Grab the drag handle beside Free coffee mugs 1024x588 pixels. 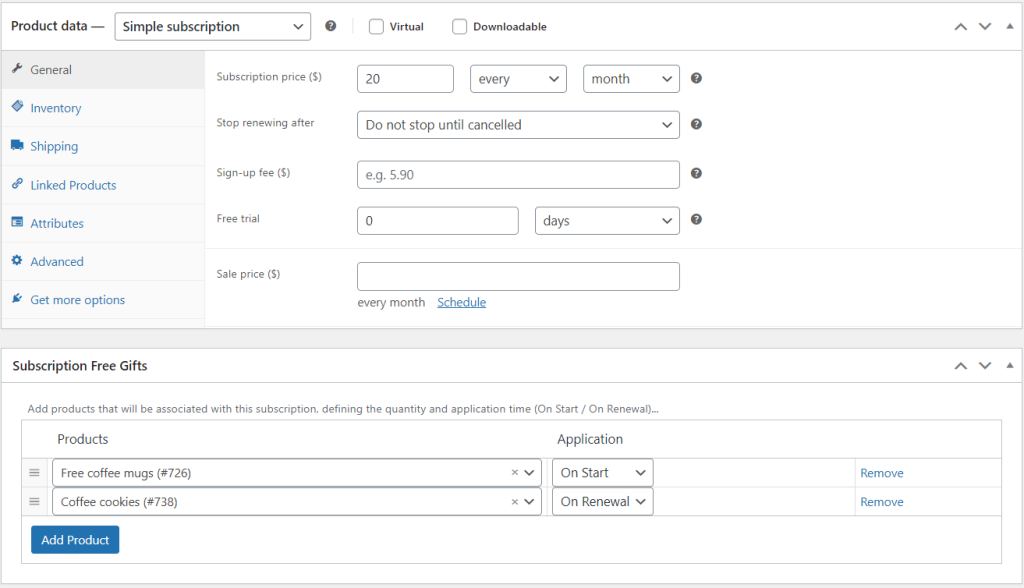(x=34, y=472)
